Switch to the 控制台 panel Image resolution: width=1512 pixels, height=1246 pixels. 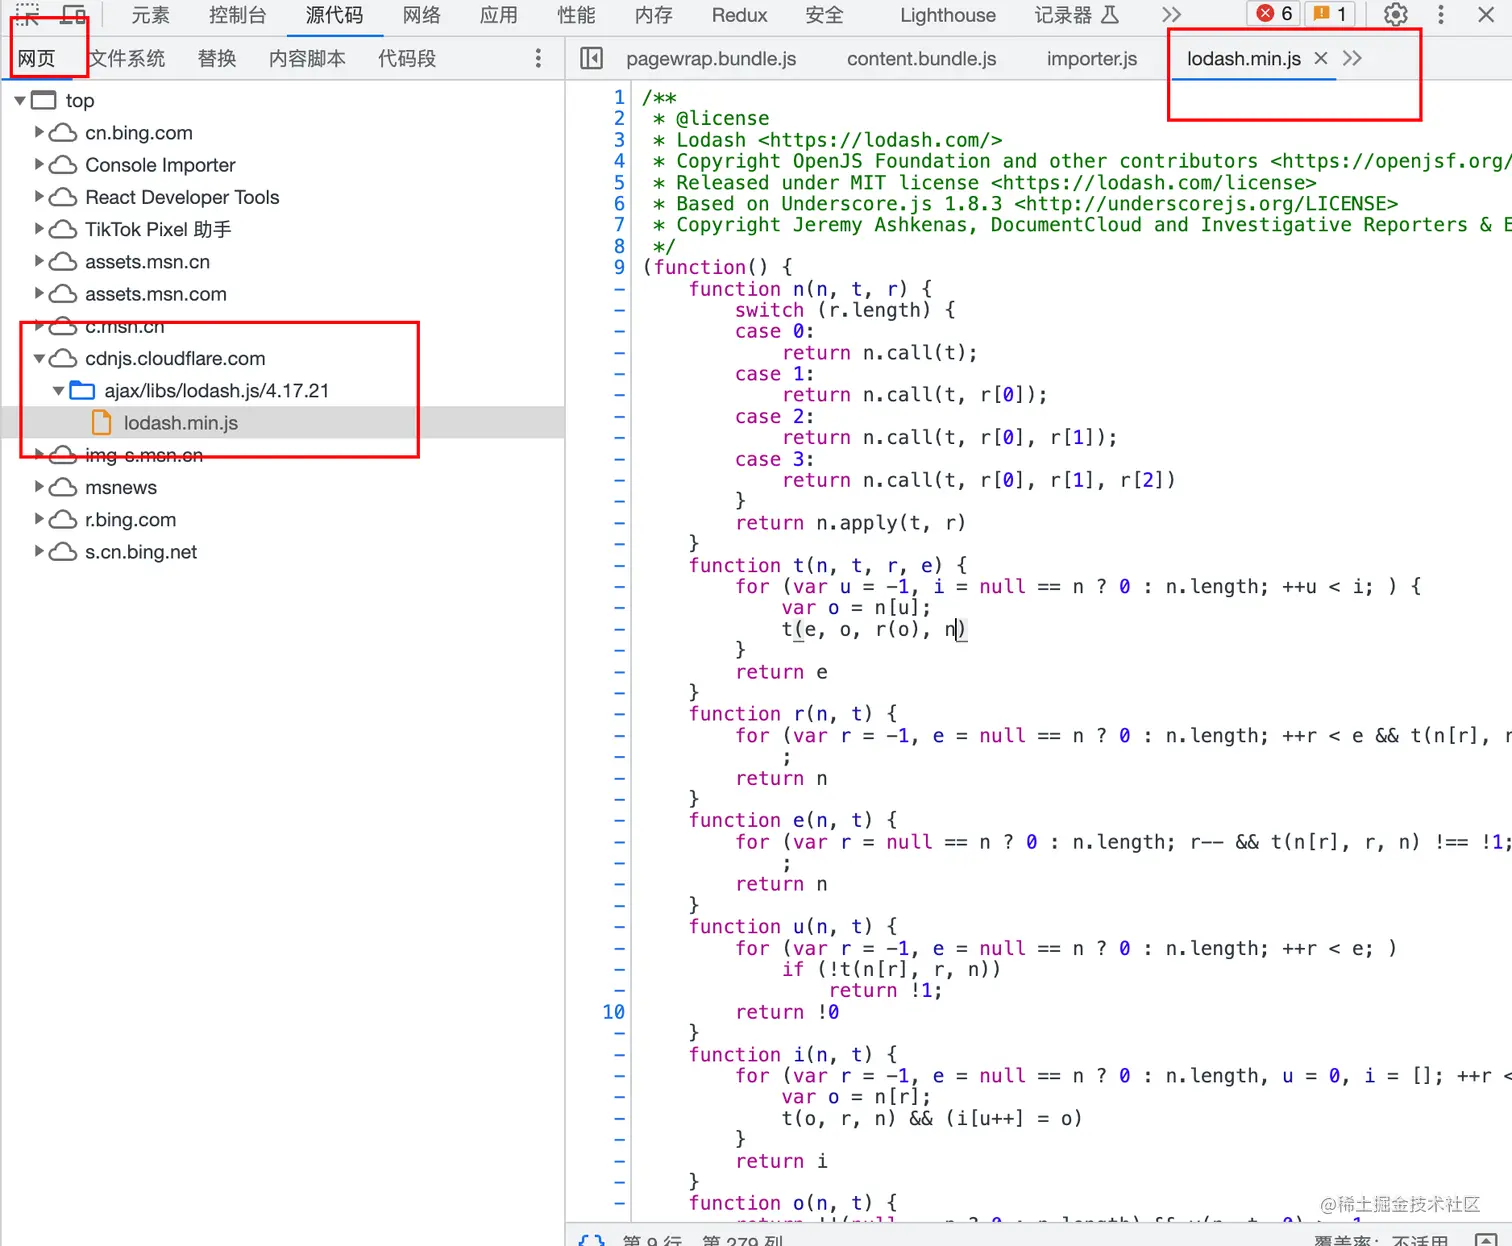(x=237, y=15)
